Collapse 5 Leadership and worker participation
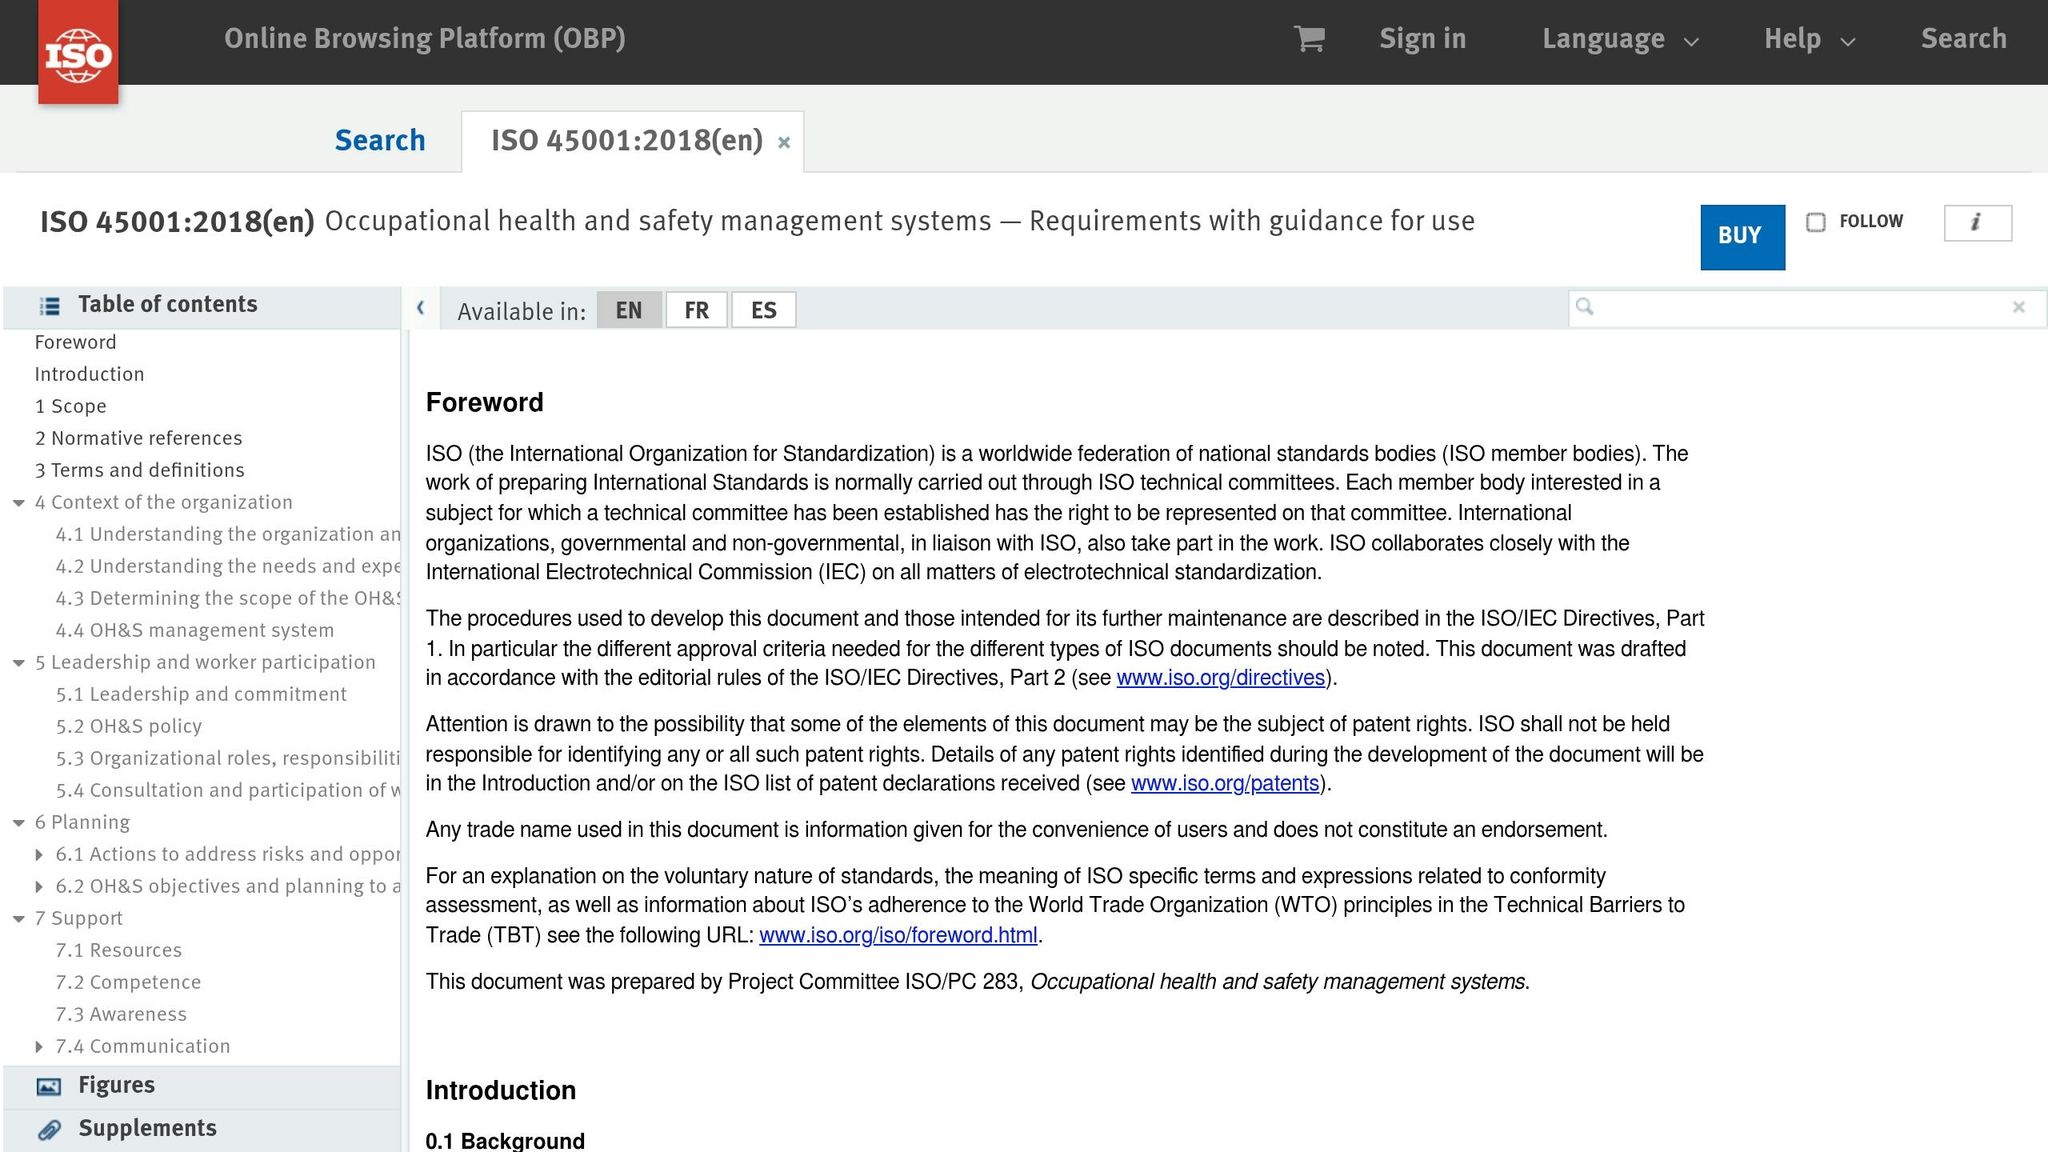Viewport: 2048px width, 1152px height. pos(18,663)
